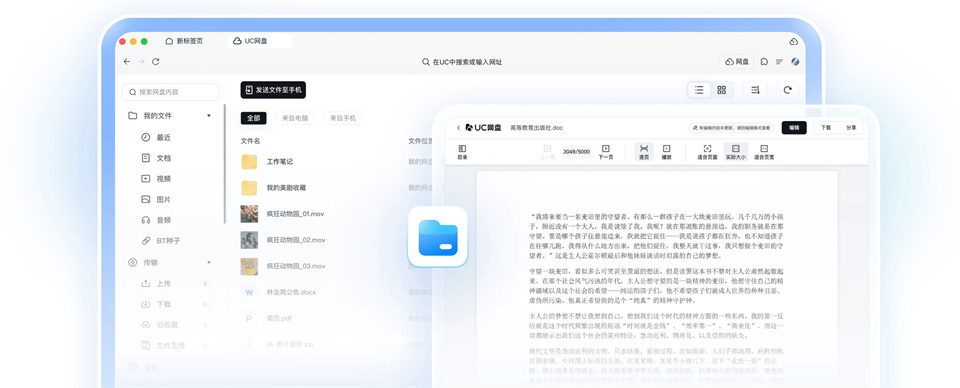Screen dimensions: 960x388
Task: Click the 文件名 column header
Action: [x=250, y=141]
